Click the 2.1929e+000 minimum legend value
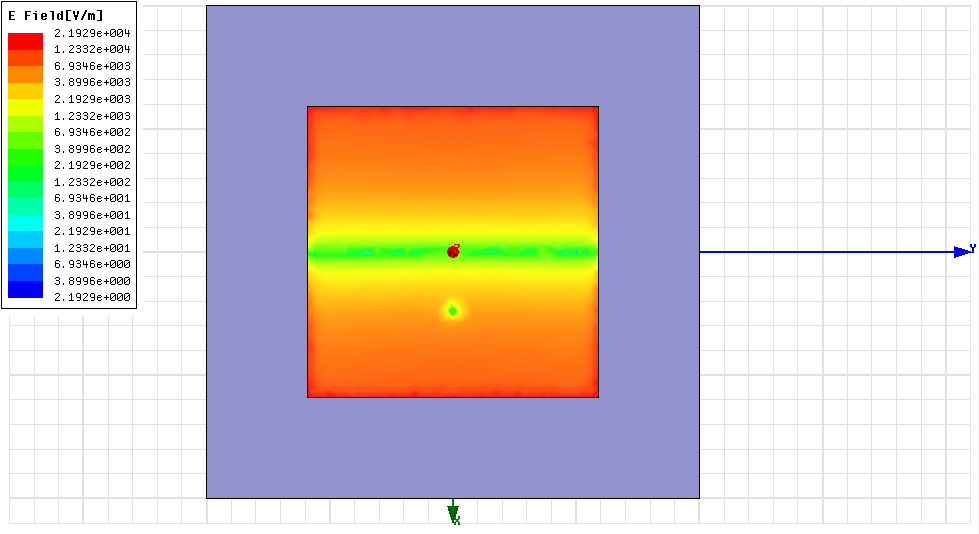Screen dimensions: 979x534 coord(92,298)
